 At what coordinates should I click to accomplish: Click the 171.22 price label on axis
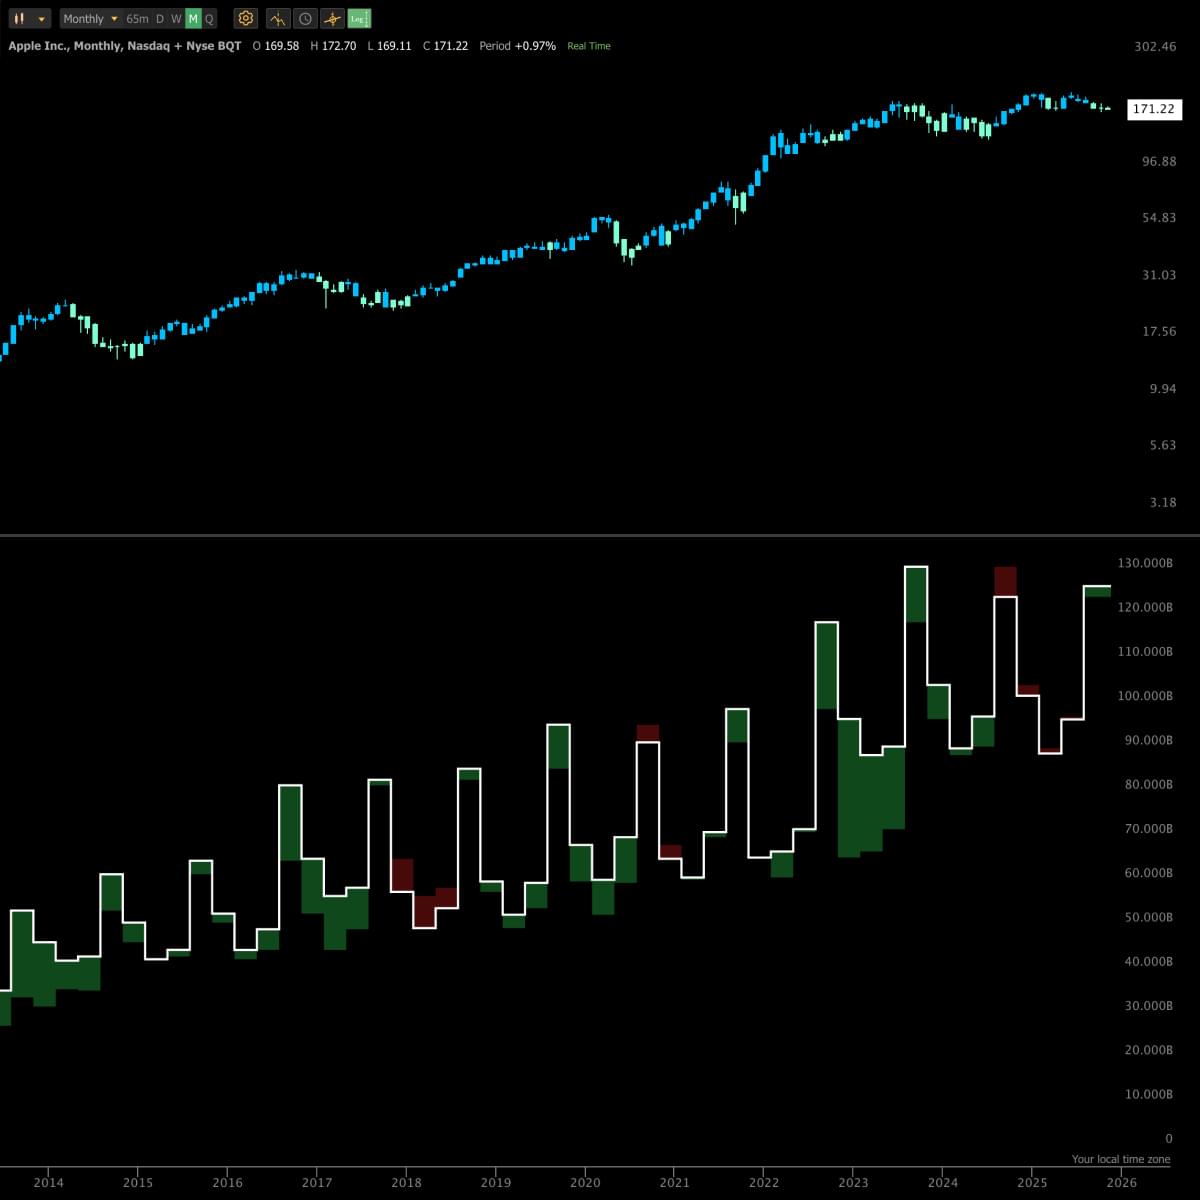pyautogui.click(x=1154, y=110)
